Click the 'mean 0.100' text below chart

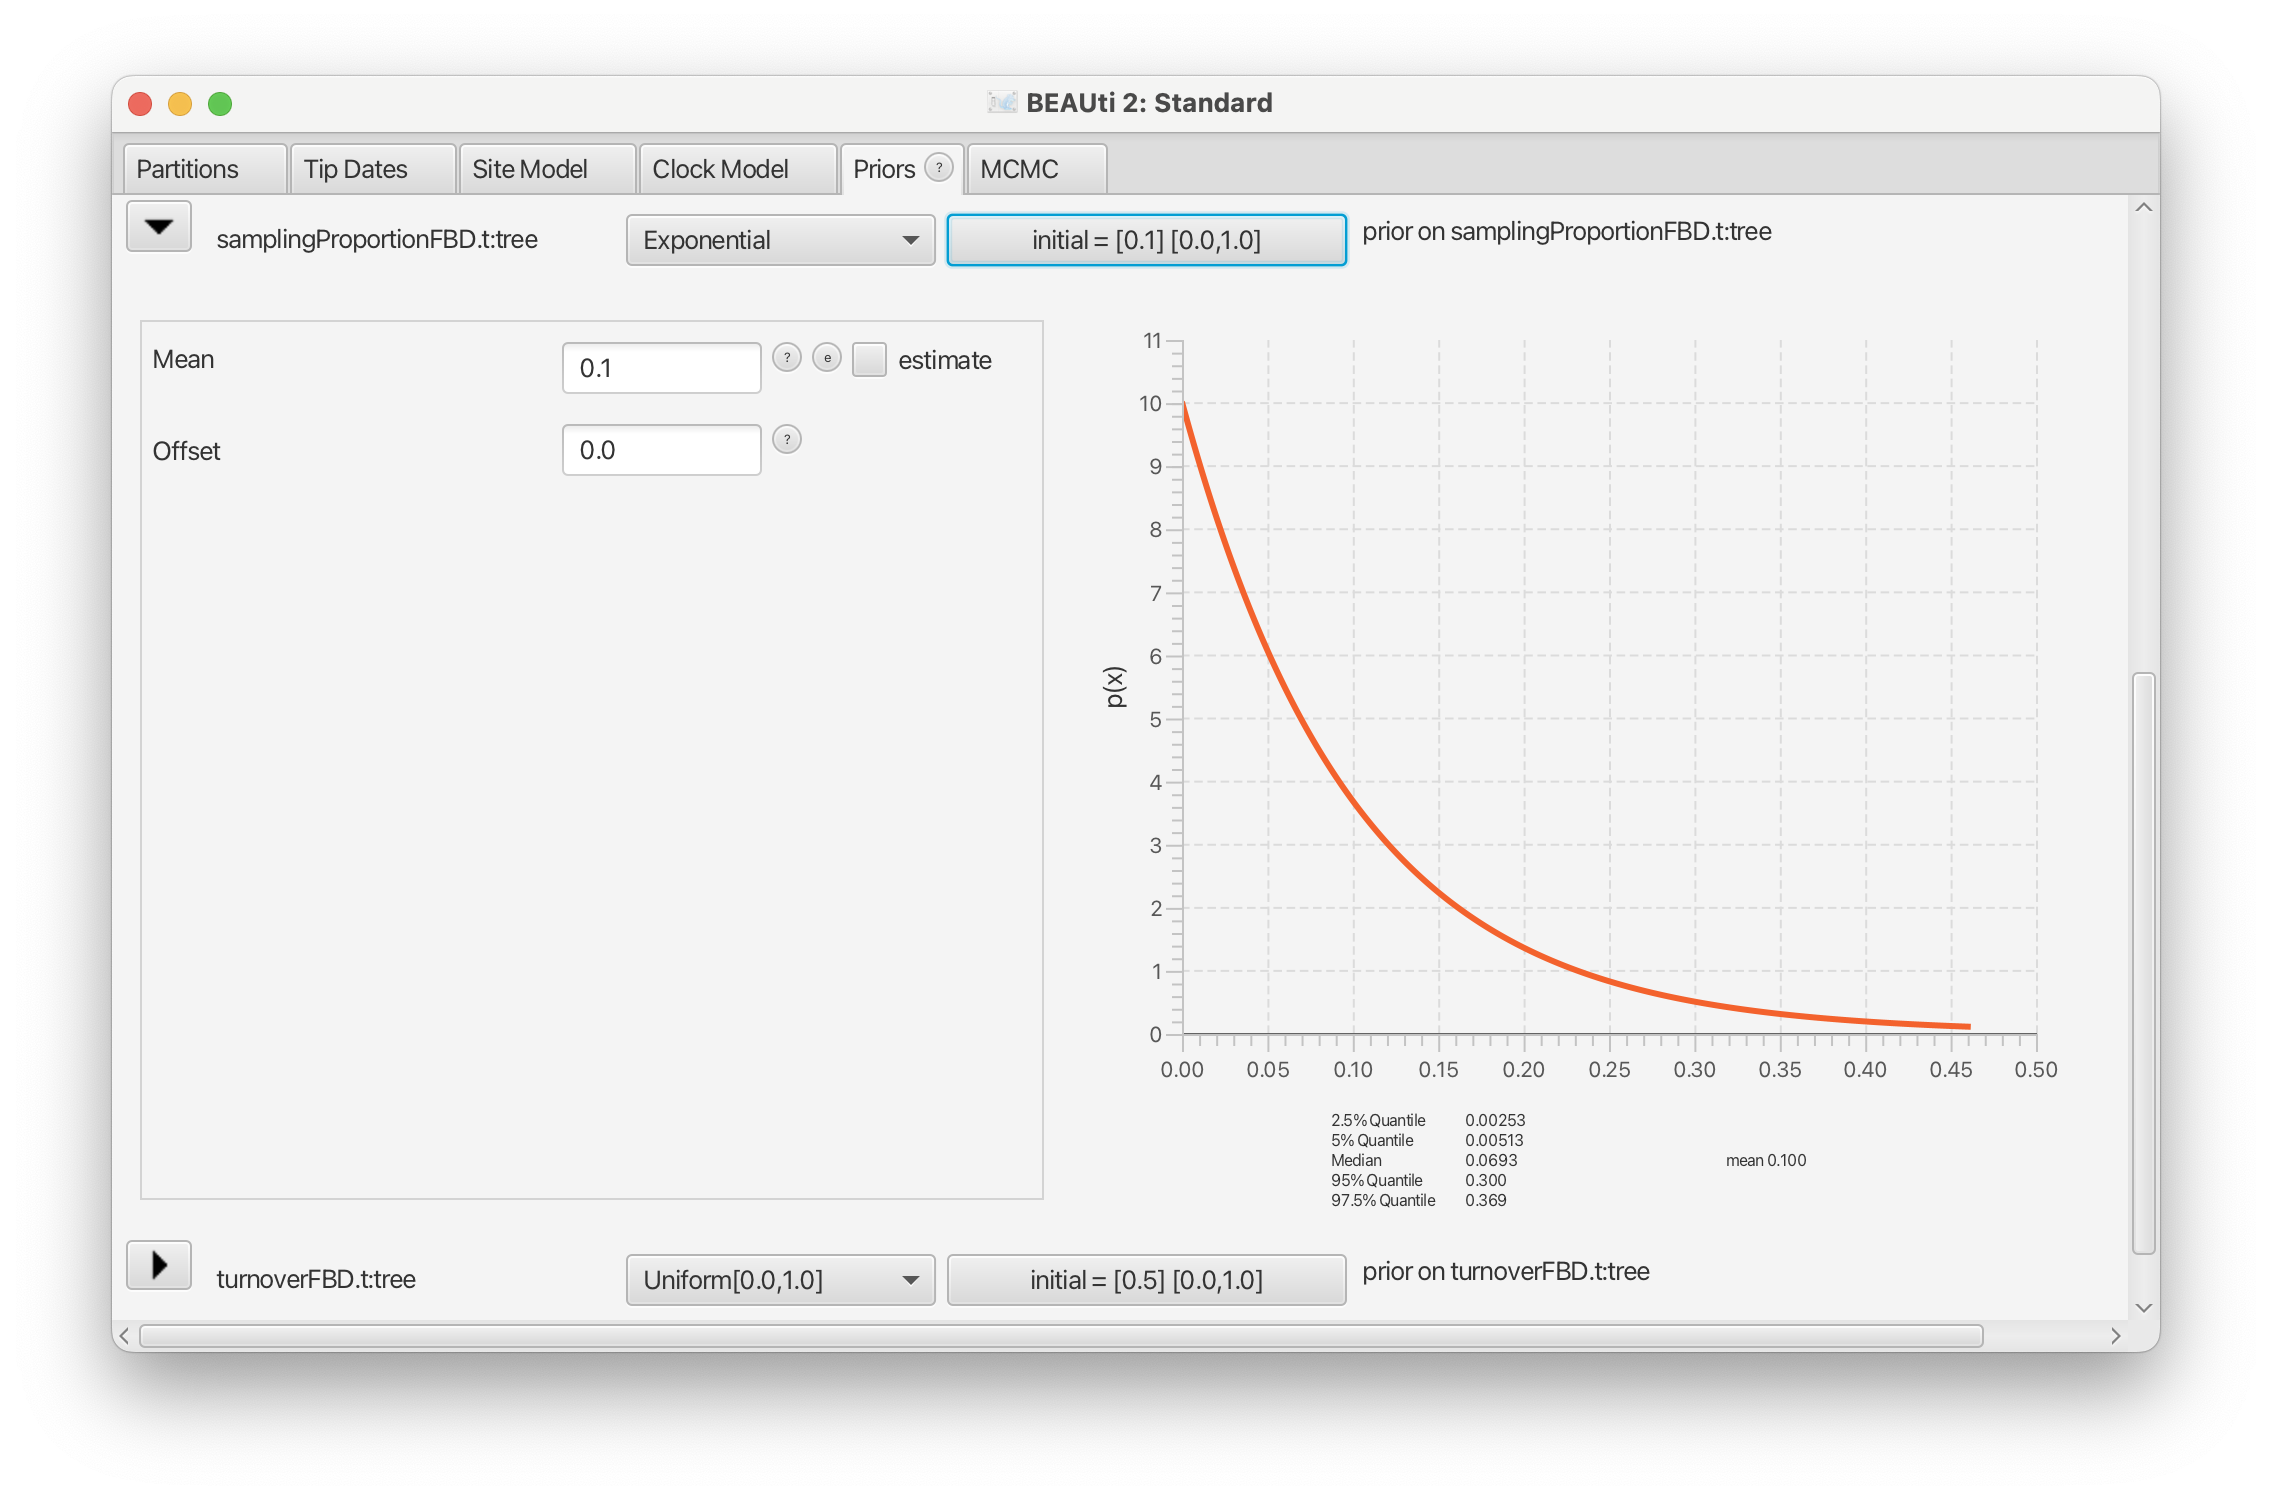pyautogui.click(x=1766, y=1160)
